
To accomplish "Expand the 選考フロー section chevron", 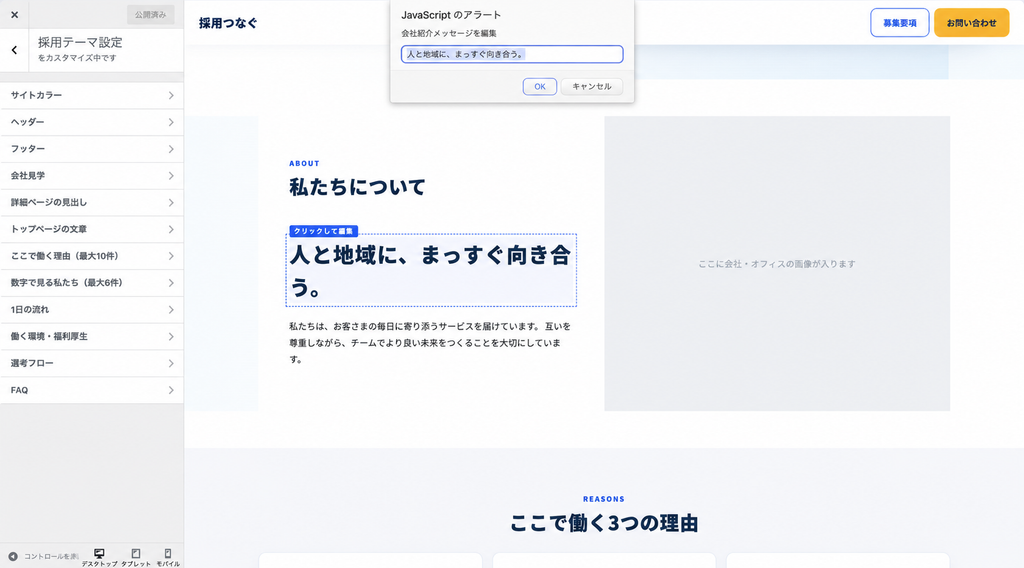I will point(171,363).
